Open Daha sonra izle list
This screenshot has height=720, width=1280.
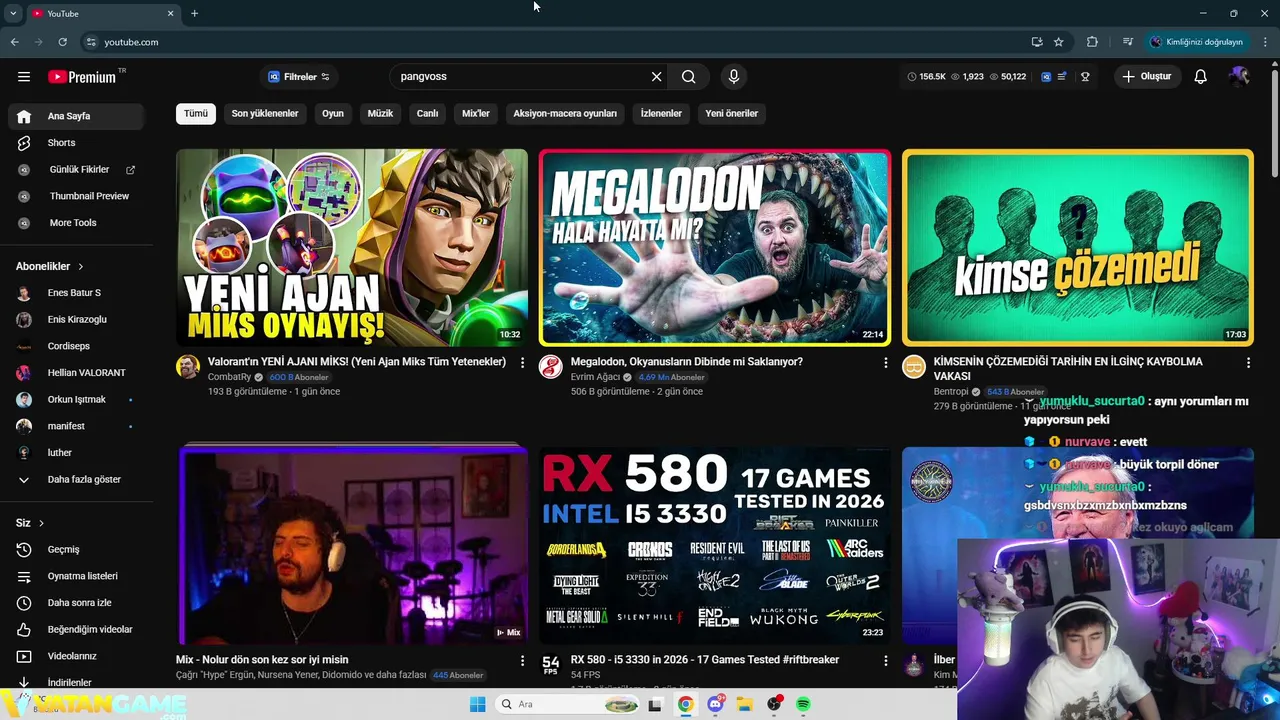(x=78, y=603)
